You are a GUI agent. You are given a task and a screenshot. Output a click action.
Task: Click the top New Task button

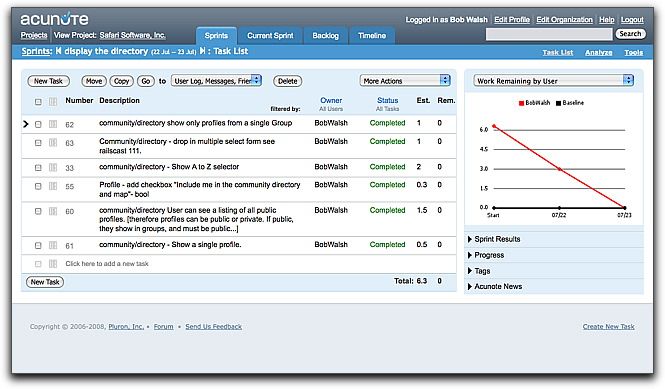point(48,81)
